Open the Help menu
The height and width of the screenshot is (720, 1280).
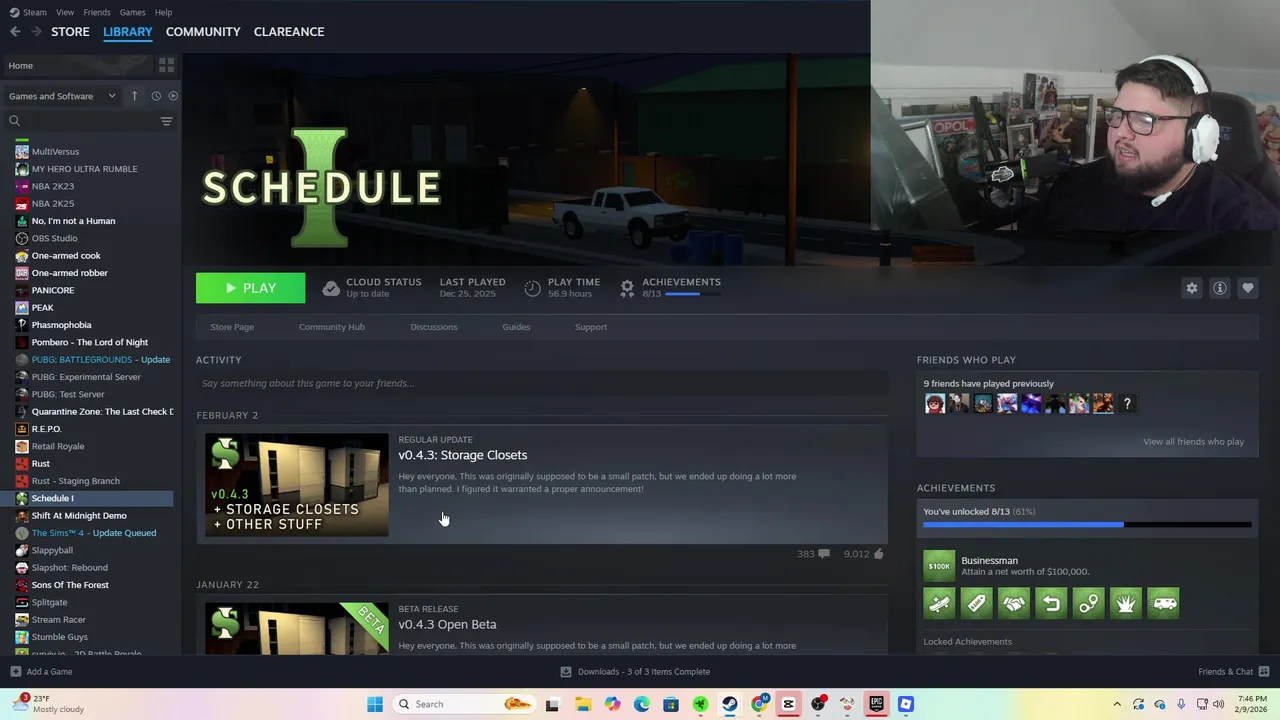click(x=163, y=12)
